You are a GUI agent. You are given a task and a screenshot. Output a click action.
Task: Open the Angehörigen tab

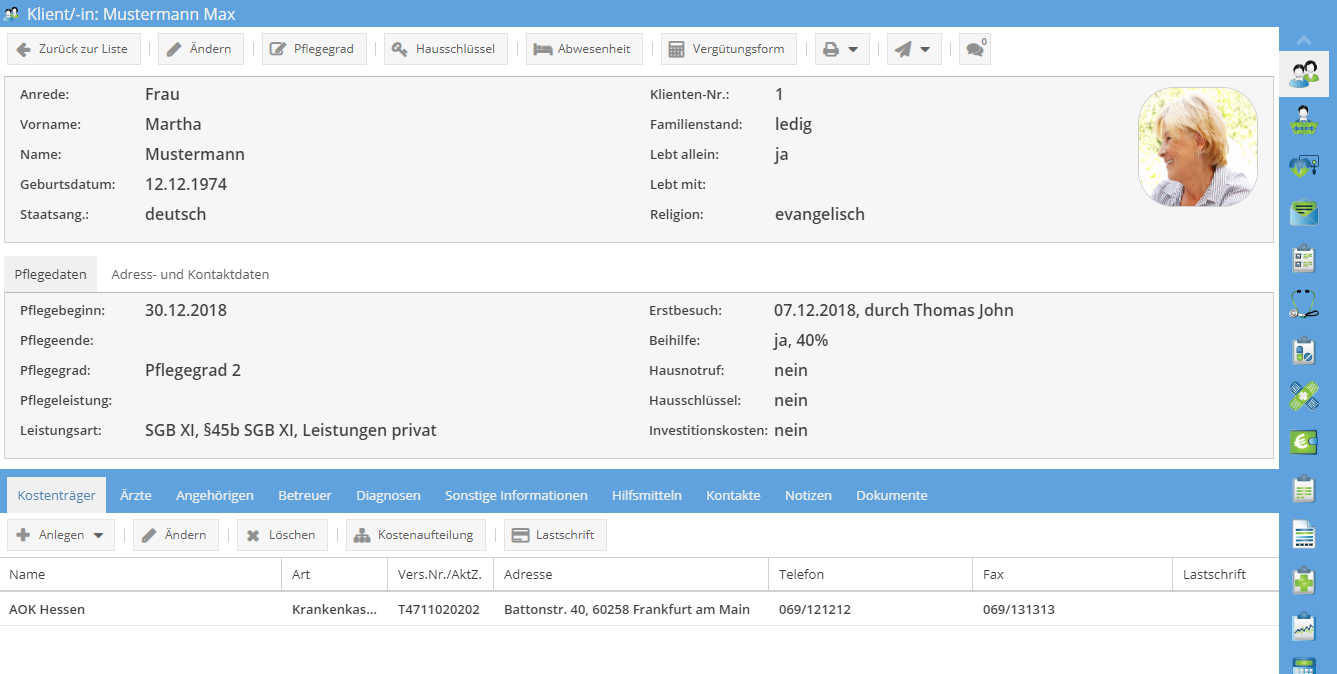[215, 495]
